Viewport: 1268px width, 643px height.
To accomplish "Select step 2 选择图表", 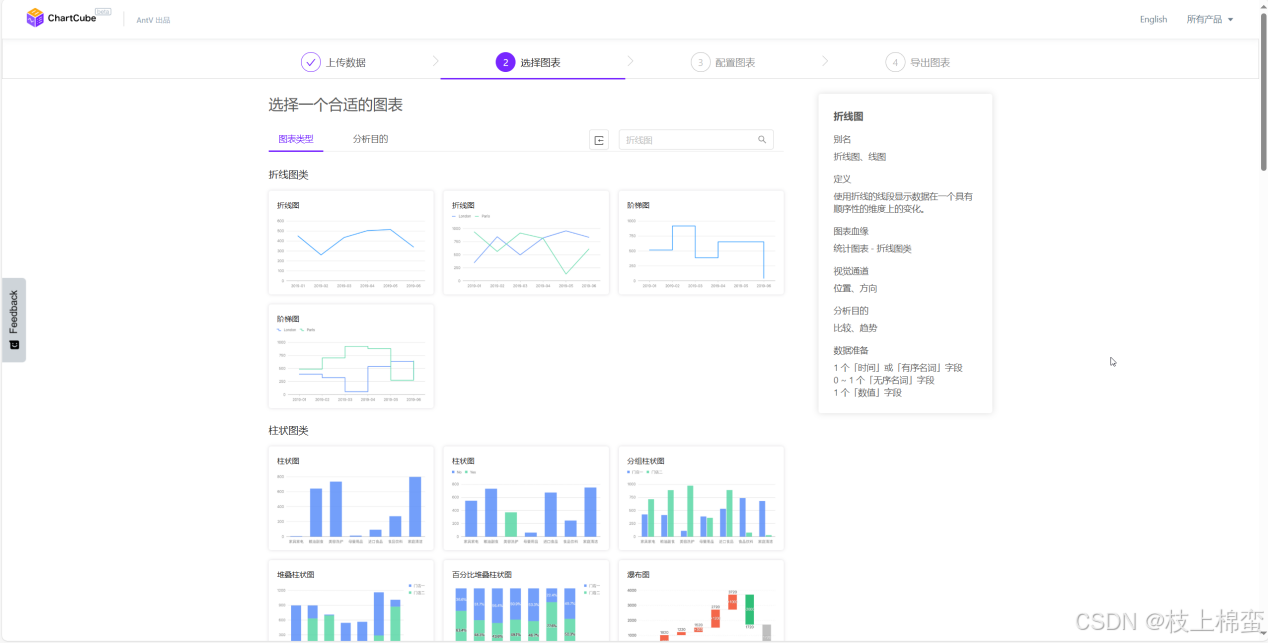I will click(x=528, y=62).
